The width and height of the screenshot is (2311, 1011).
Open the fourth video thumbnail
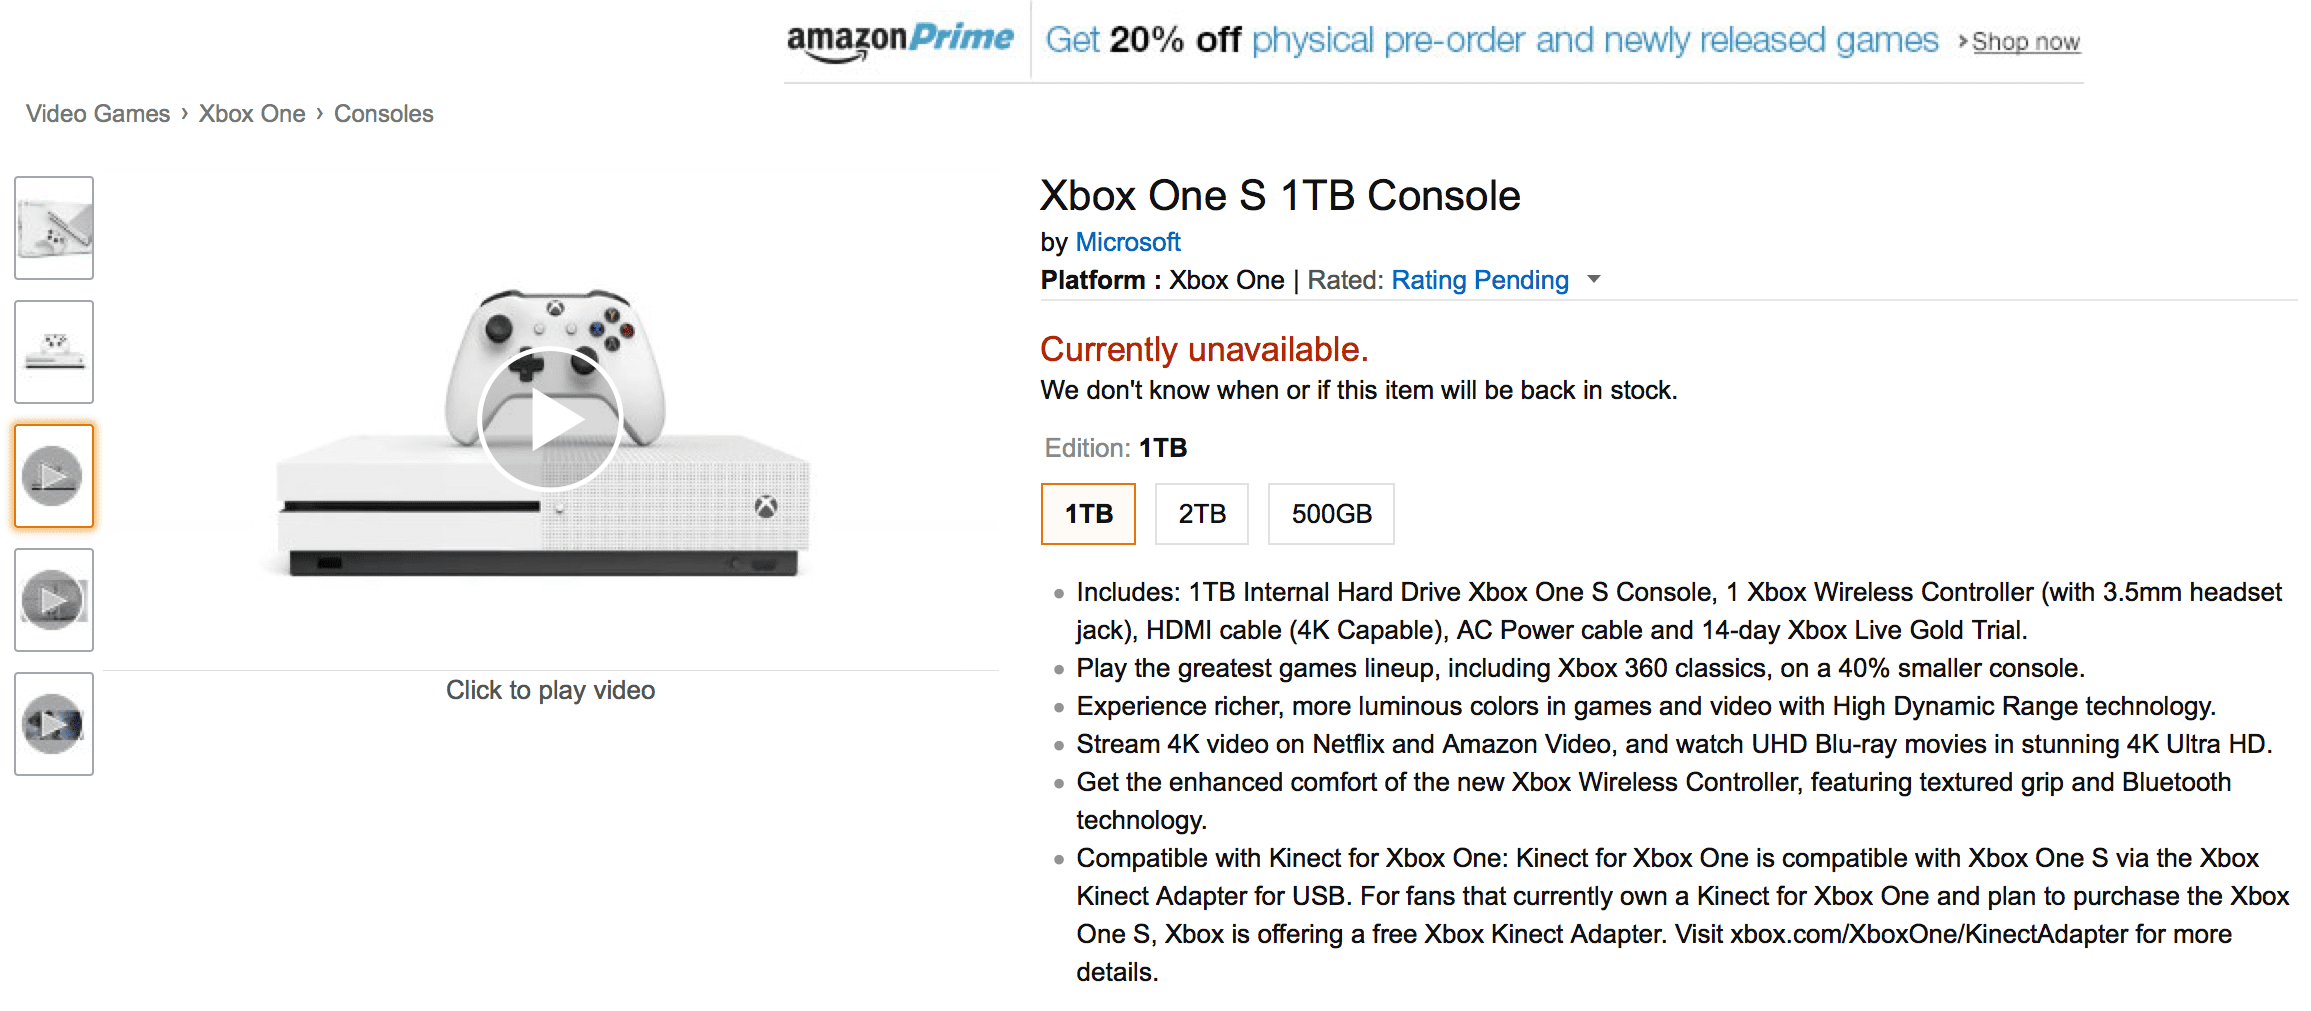(54, 600)
